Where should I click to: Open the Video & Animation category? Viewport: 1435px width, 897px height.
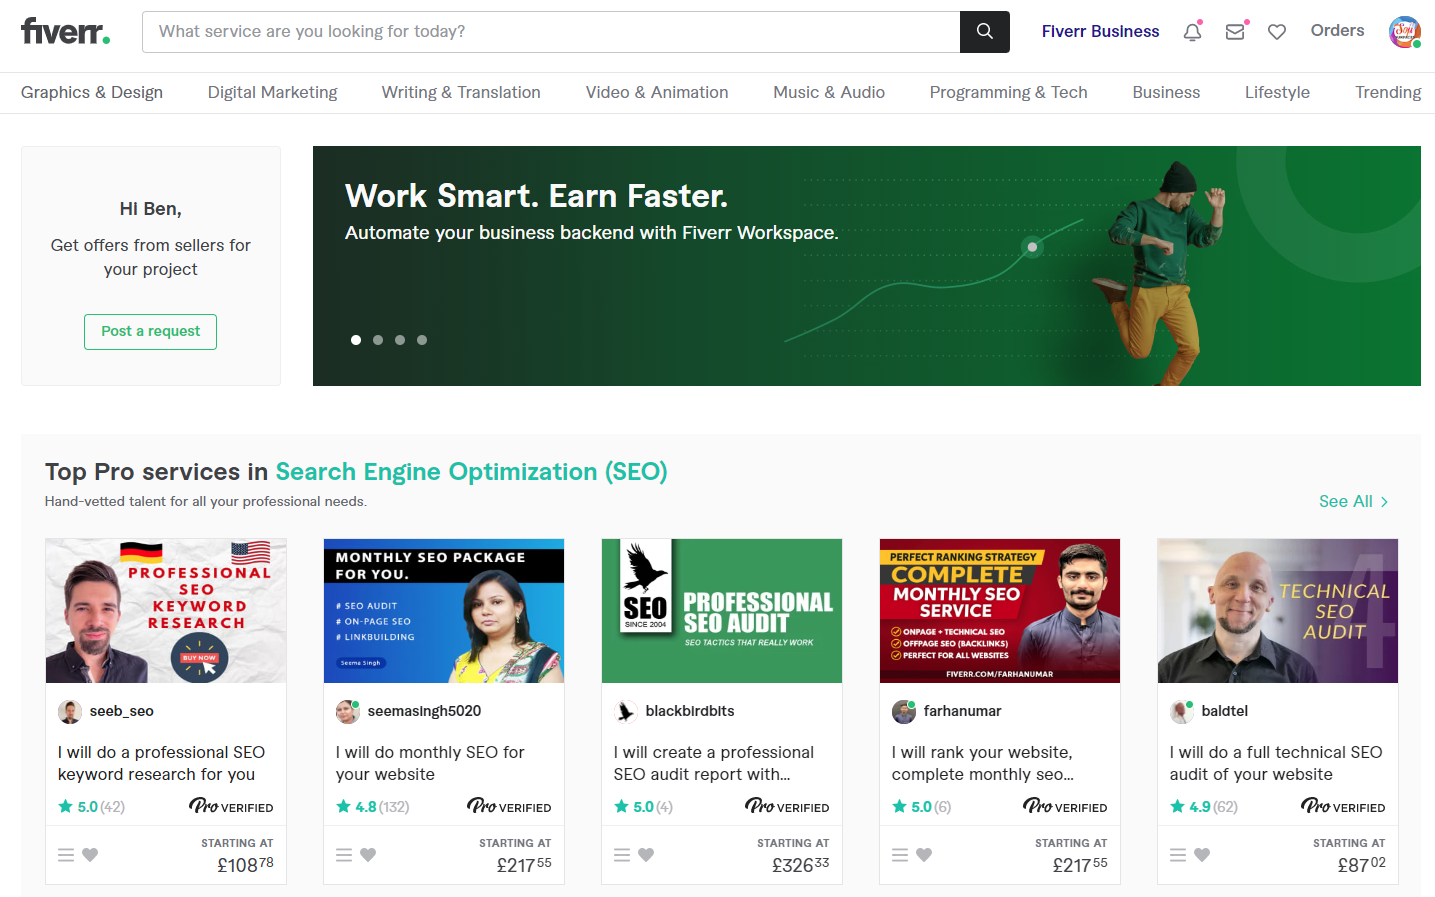click(657, 92)
